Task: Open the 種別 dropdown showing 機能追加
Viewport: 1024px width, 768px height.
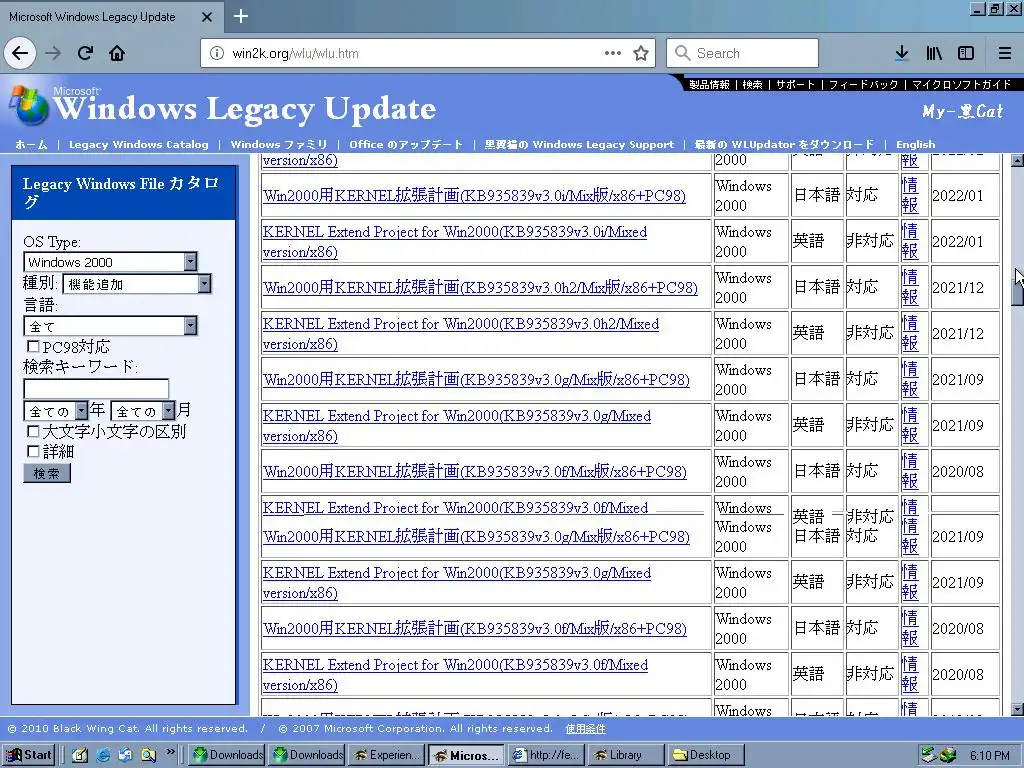Action: click(x=136, y=283)
